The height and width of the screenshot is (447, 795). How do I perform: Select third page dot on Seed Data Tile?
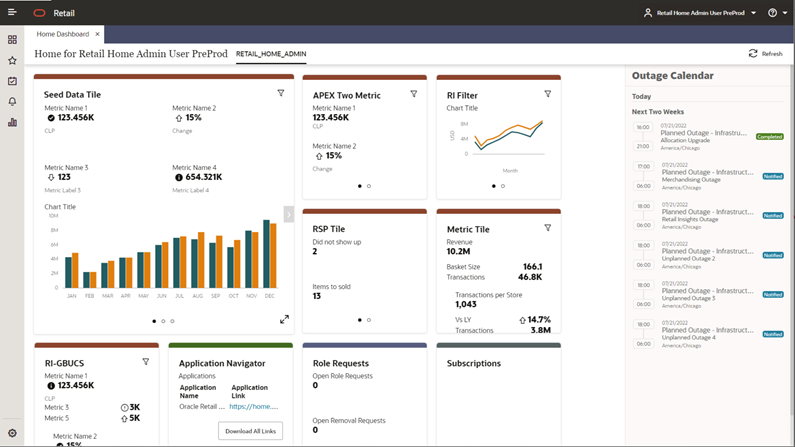click(x=172, y=321)
